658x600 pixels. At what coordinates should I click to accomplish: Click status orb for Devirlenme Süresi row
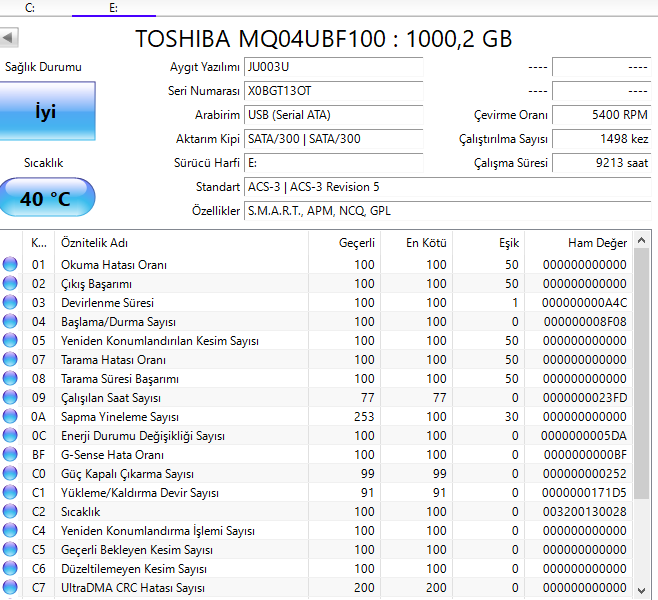(10, 302)
